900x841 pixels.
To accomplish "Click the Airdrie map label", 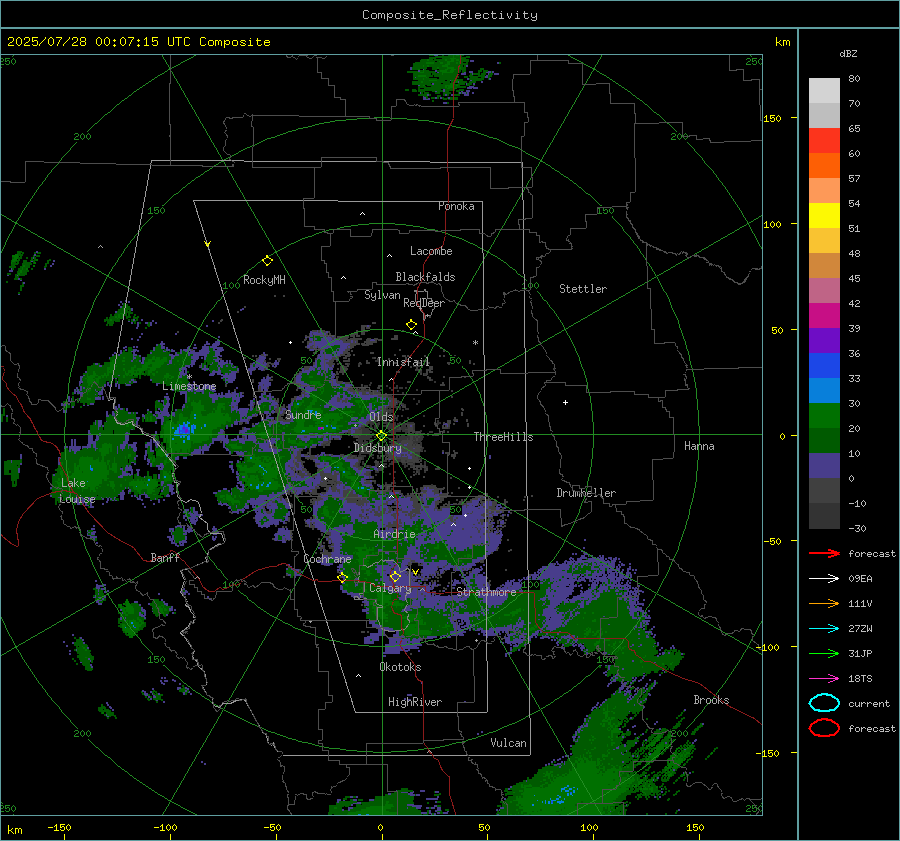I will pyautogui.click(x=394, y=534).
